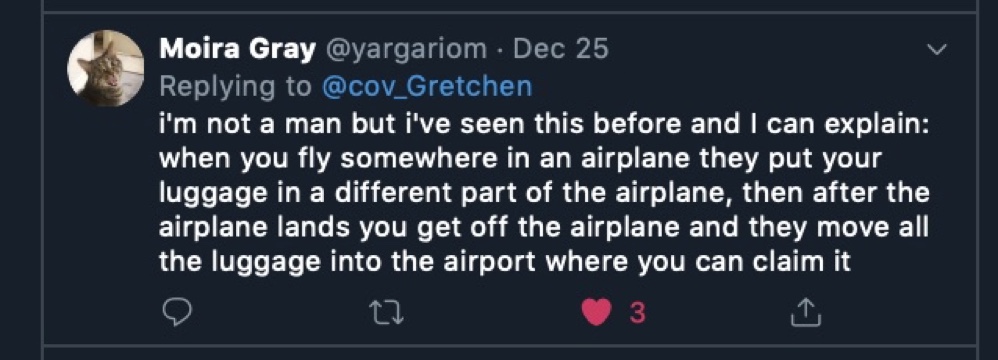998x360 pixels.
Task: Open the Moira Gray display name
Action: (x=237, y=49)
